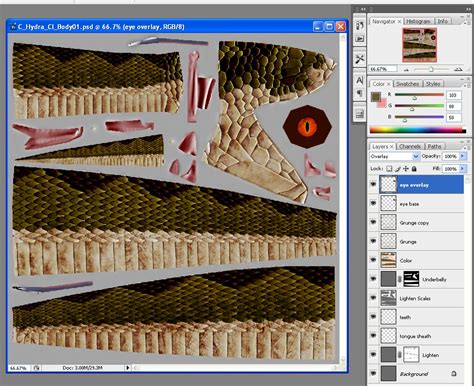
Task: Click the Photoshop icon in document title bar
Action: 13,27
